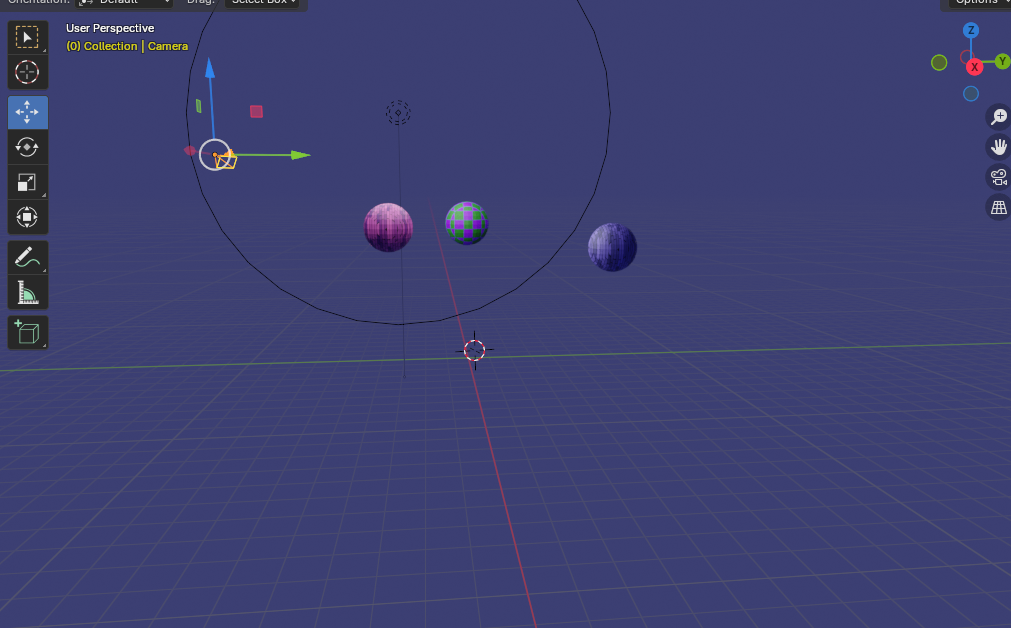1011x628 pixels.
Task: Toggle the camera view button
Action: [998, 178]
